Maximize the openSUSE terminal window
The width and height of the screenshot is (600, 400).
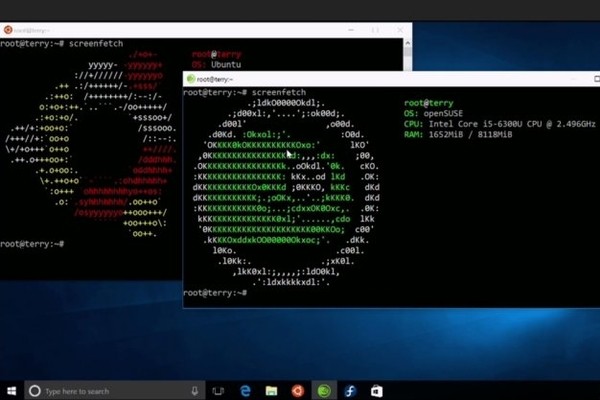(x=597, y=78)
